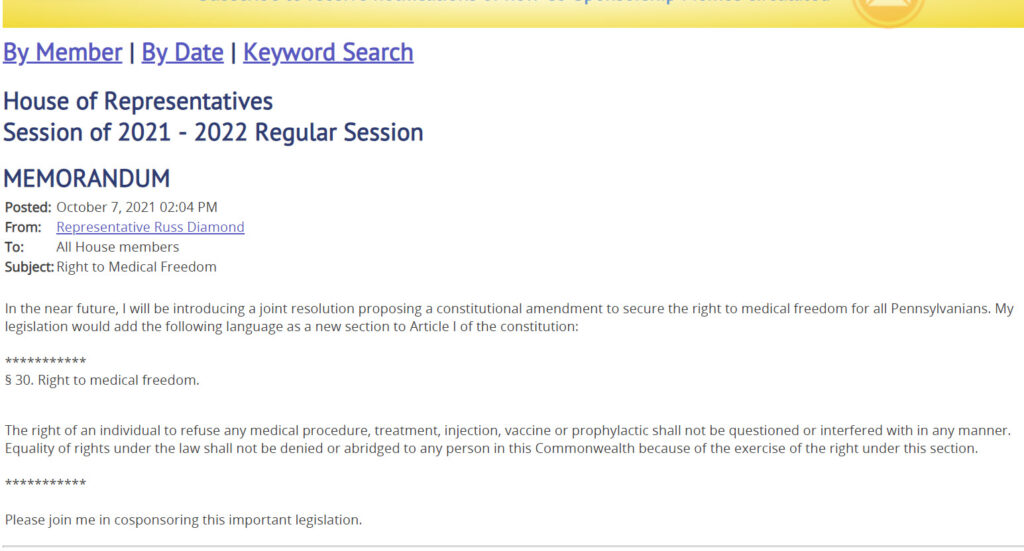Click the 'Right to Medical Freedom' subject text
The image size is (1024, 551).
pyautogui.click(x=136, y=267)
